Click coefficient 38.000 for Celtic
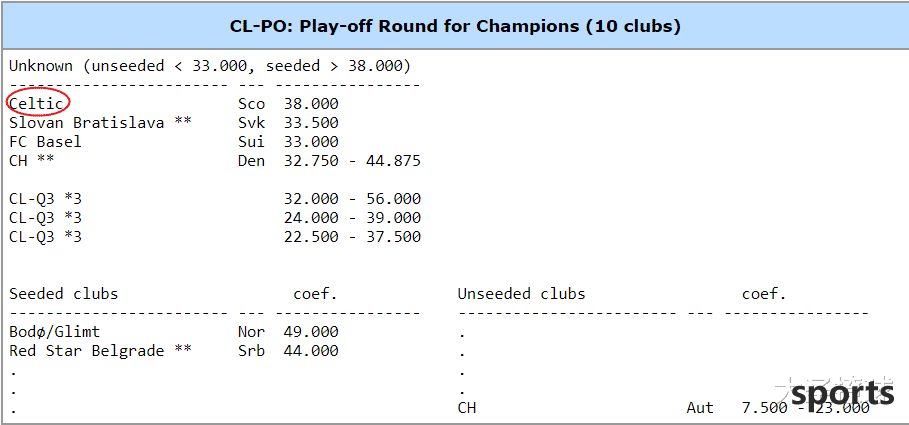This screenshot has width=909, height=425. click(311, 104)
